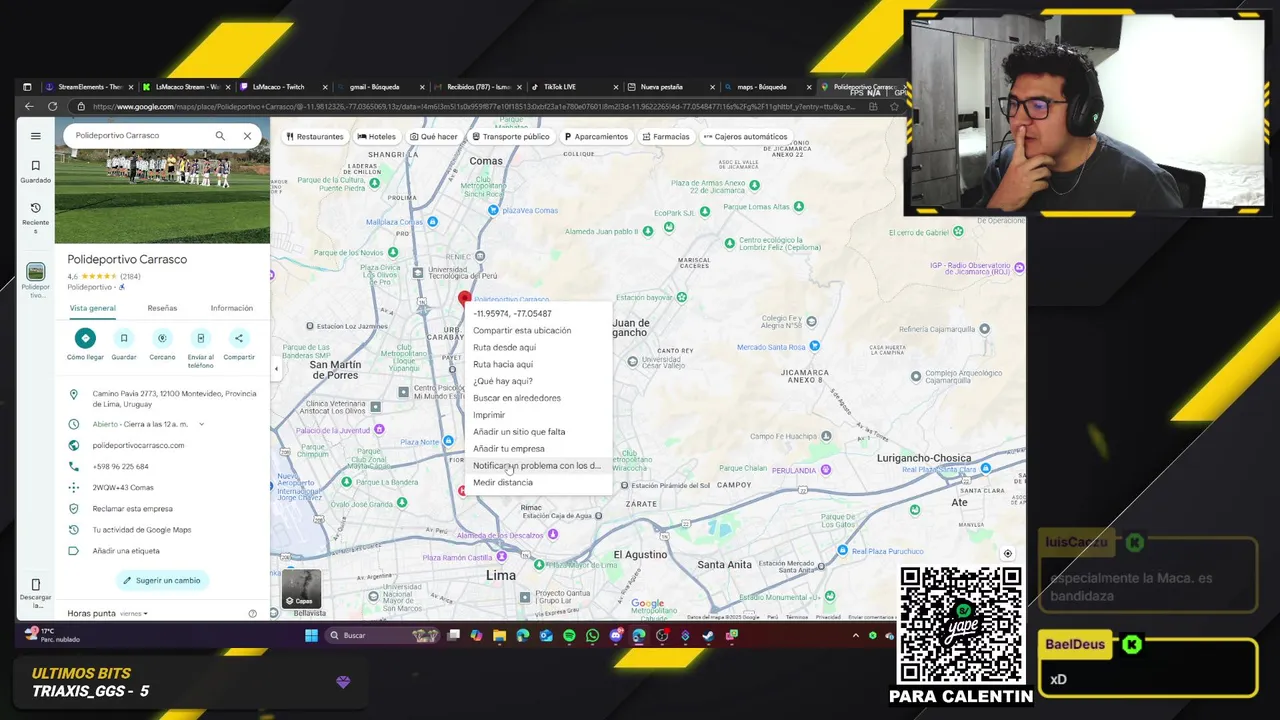
Task: Select coordinates -11.95974, -77.05487 in context menu
Action: point(540,313)
